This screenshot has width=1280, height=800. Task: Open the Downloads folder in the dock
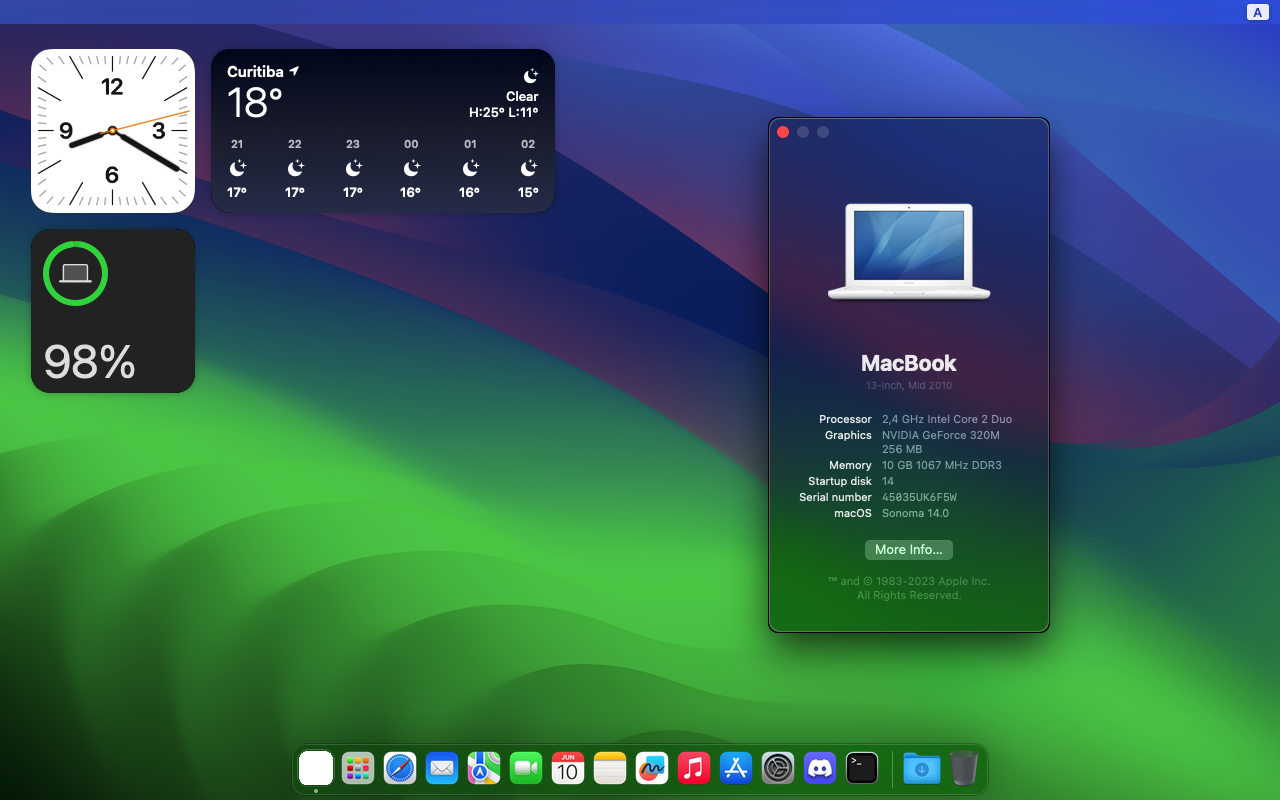(922, 768)
